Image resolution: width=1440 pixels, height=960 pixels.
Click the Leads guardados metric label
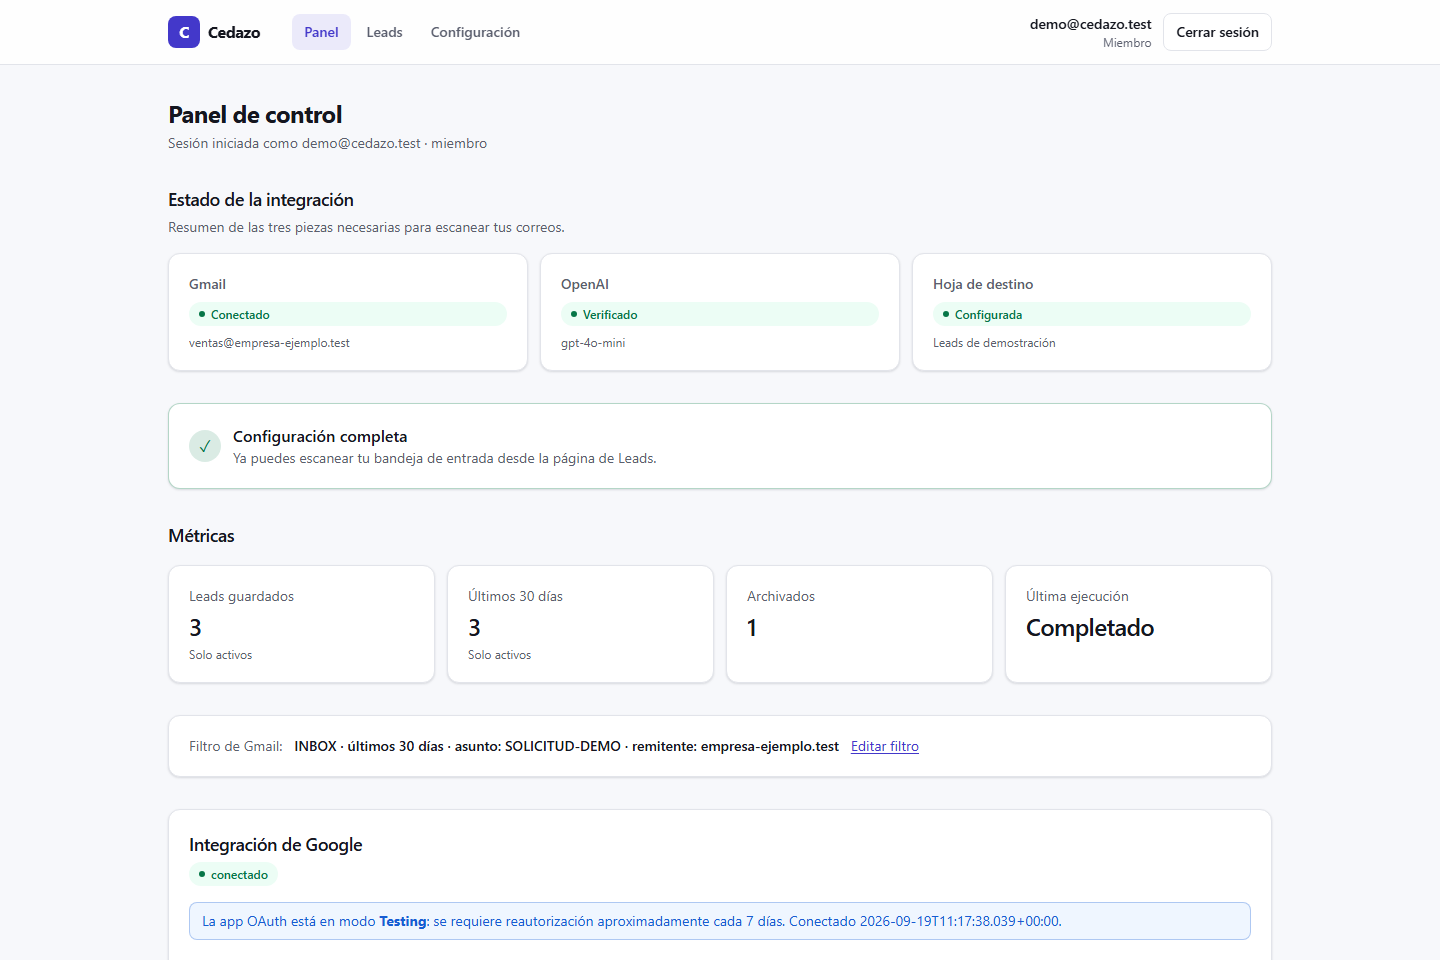click(241, 596)
